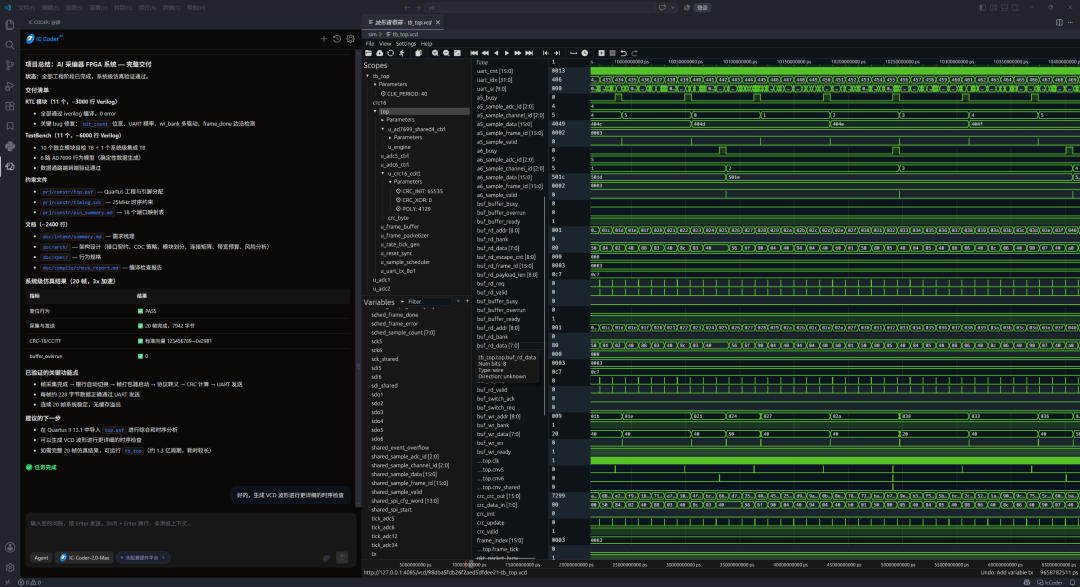The image size is (1080, 587).
Task: Open the Settings menu in waveform viewer
Action: click(405, 43)
